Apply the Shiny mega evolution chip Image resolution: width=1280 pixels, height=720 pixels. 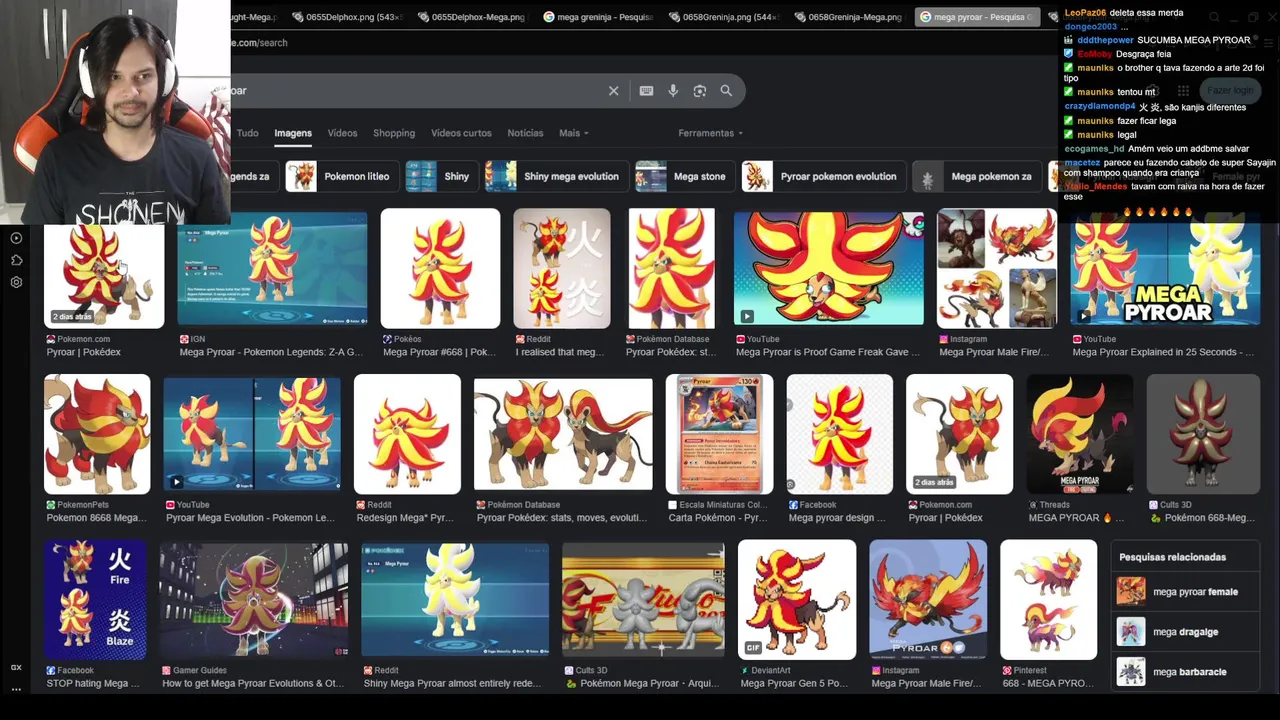tap(556, 176)
